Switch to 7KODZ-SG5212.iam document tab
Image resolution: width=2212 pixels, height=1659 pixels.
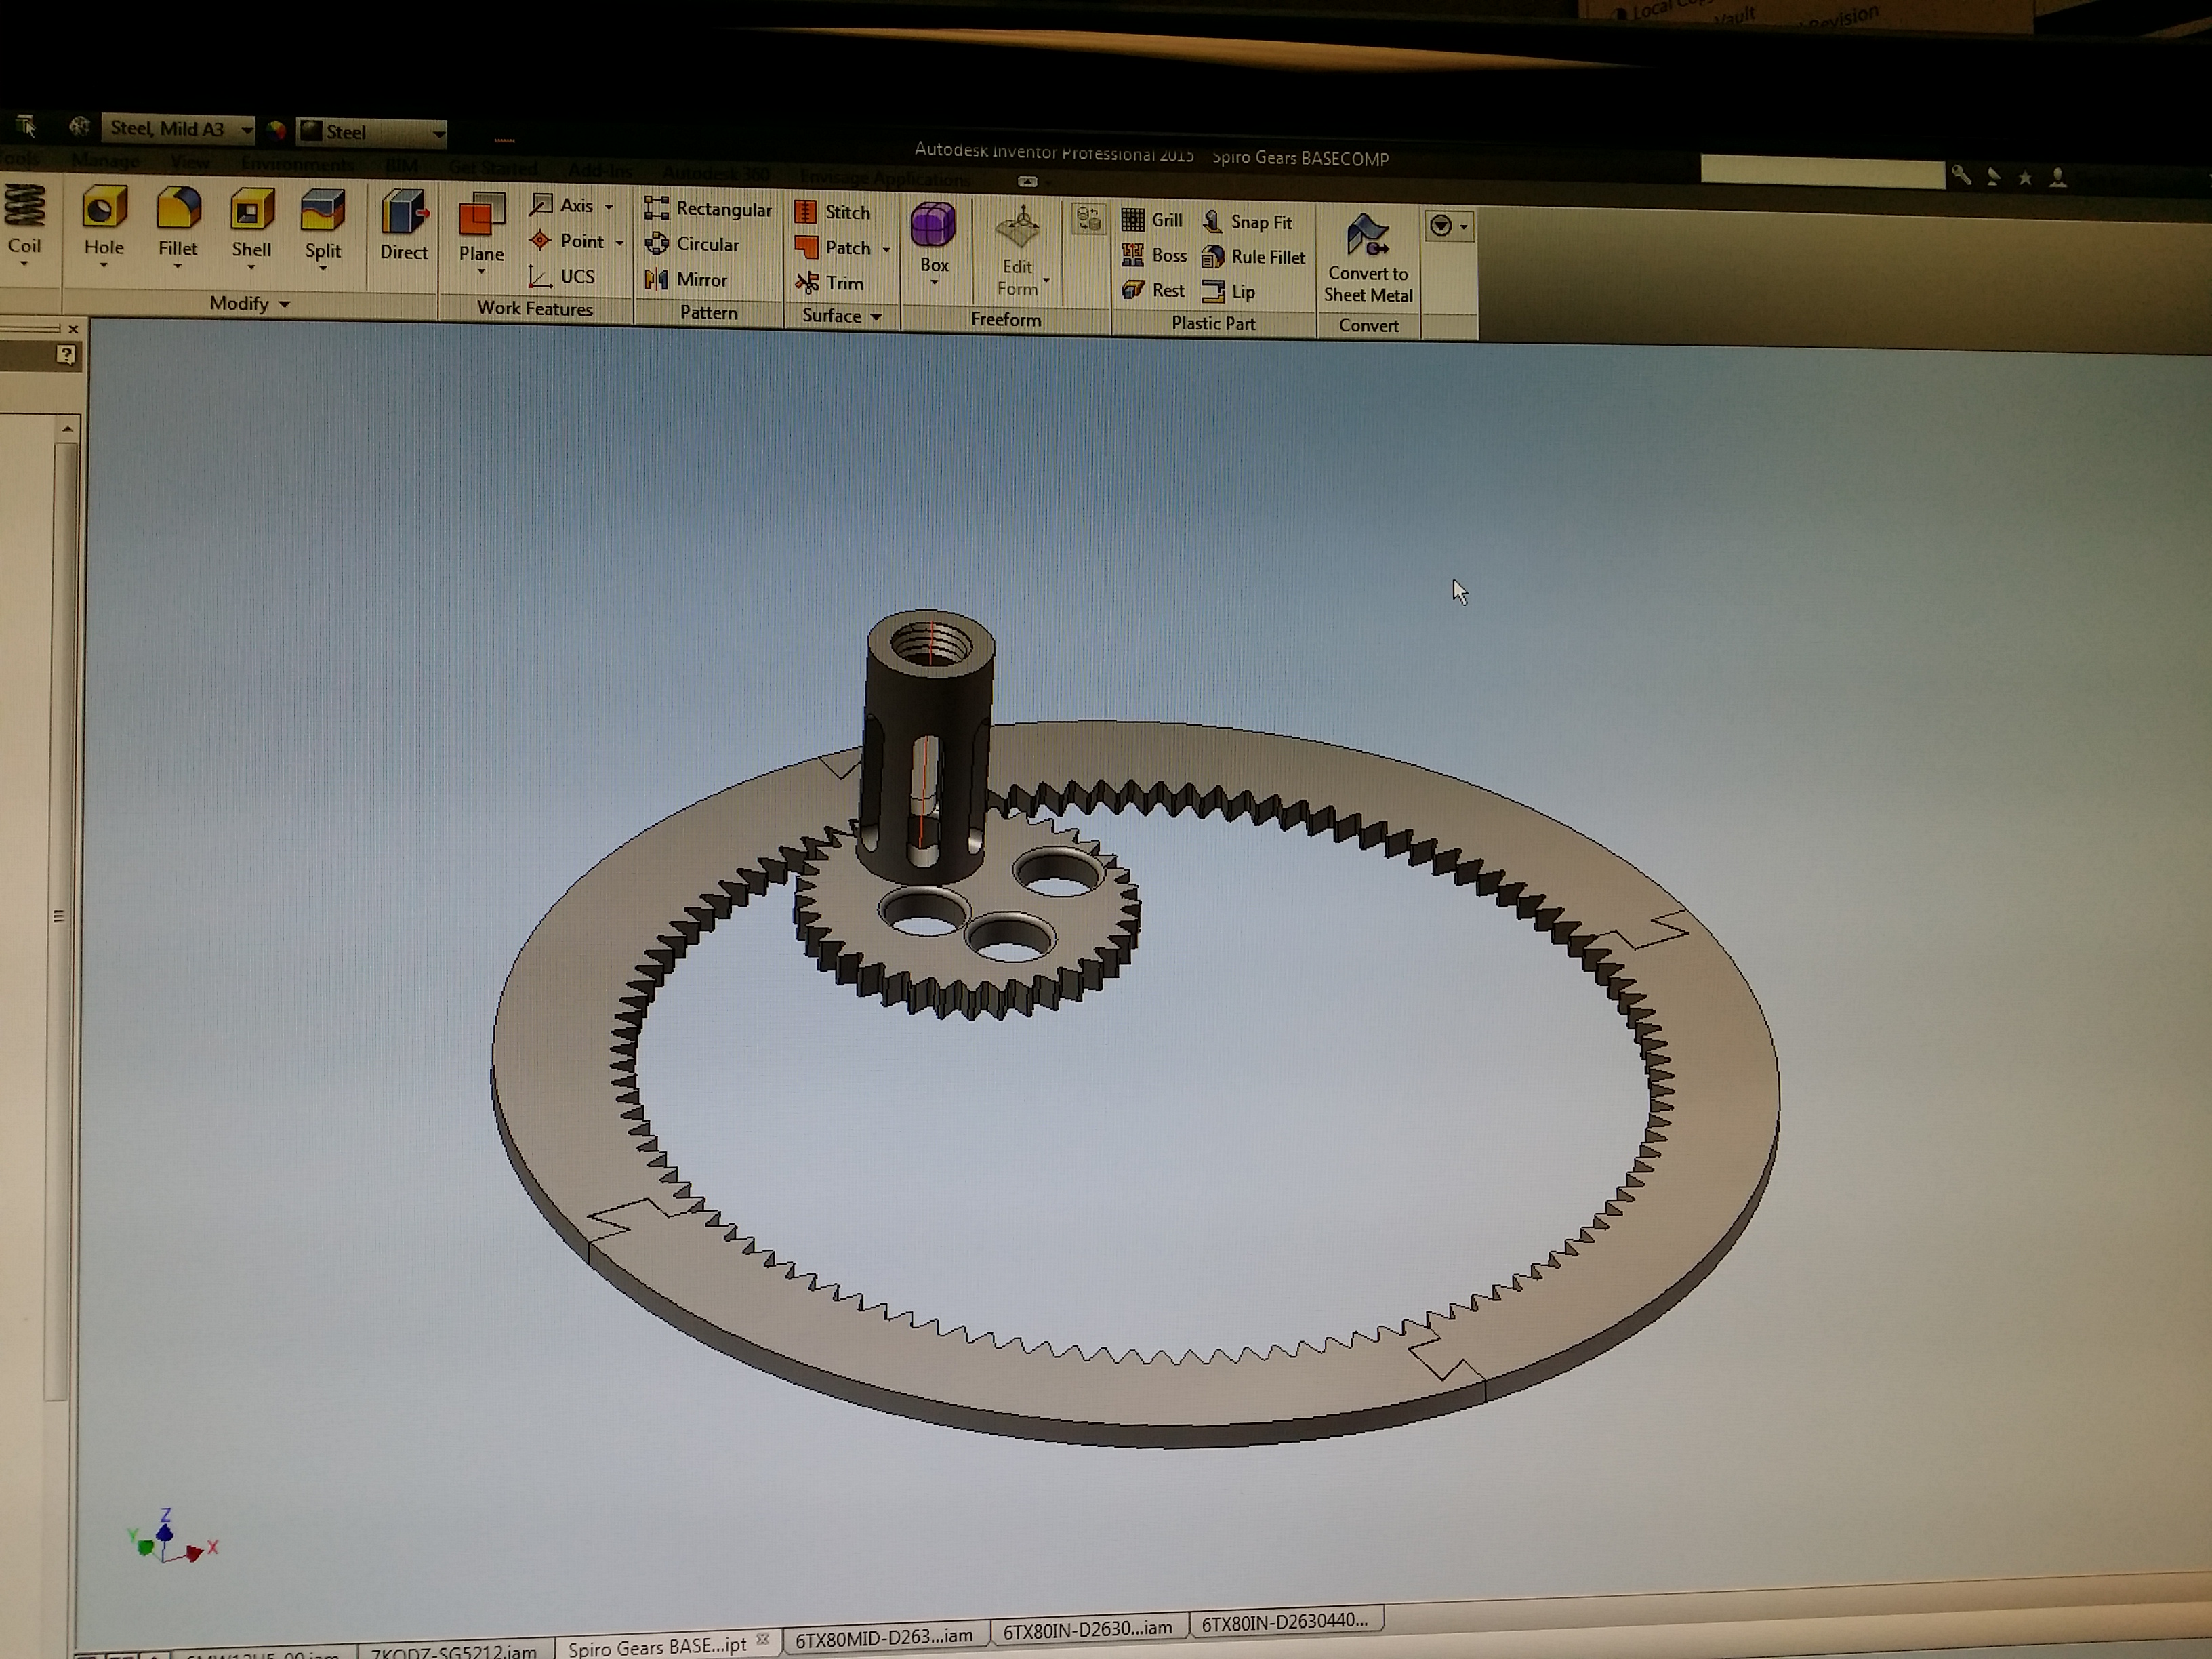click(x=454, y=1651)
